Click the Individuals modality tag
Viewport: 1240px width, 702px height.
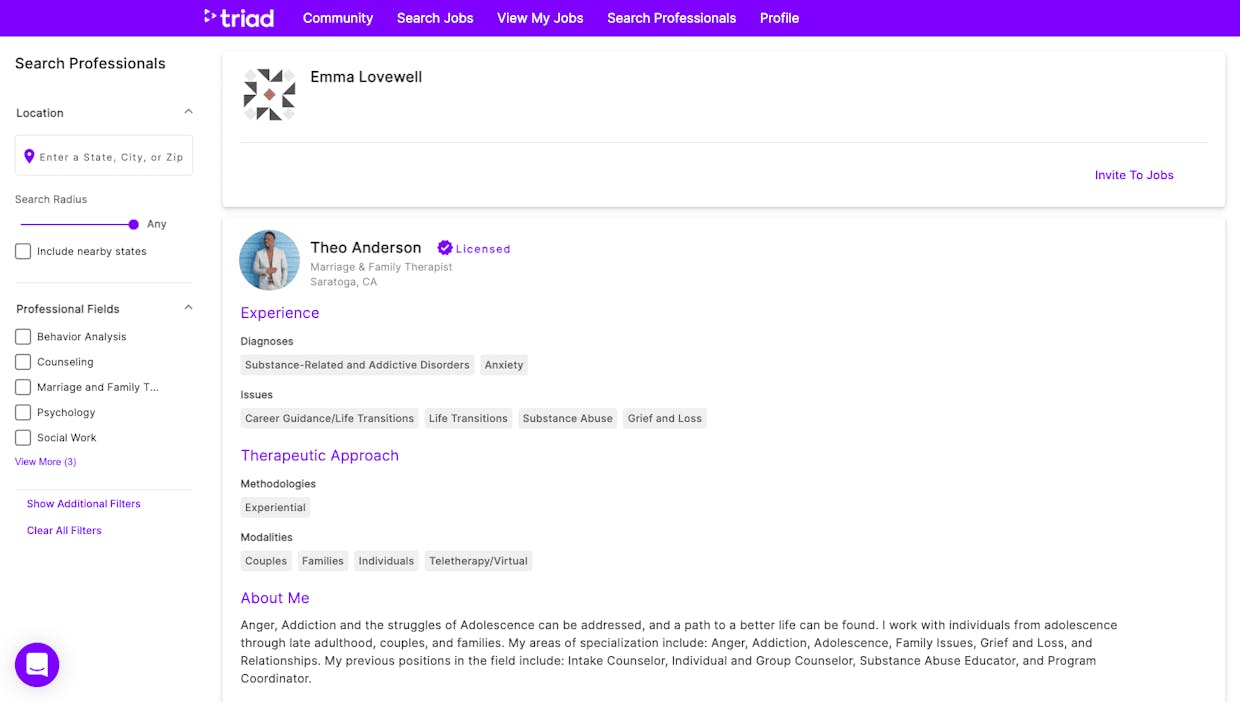[386, 561]
